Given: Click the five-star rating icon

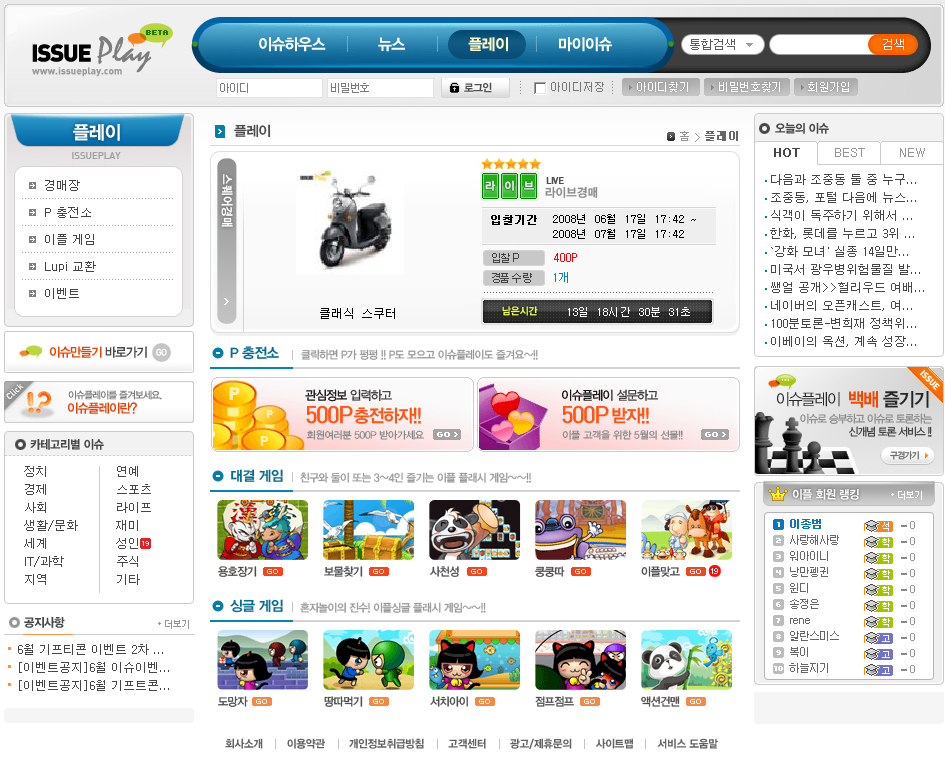Looking at the screenshot, I should pyautogui.click(x=510, y=164).
